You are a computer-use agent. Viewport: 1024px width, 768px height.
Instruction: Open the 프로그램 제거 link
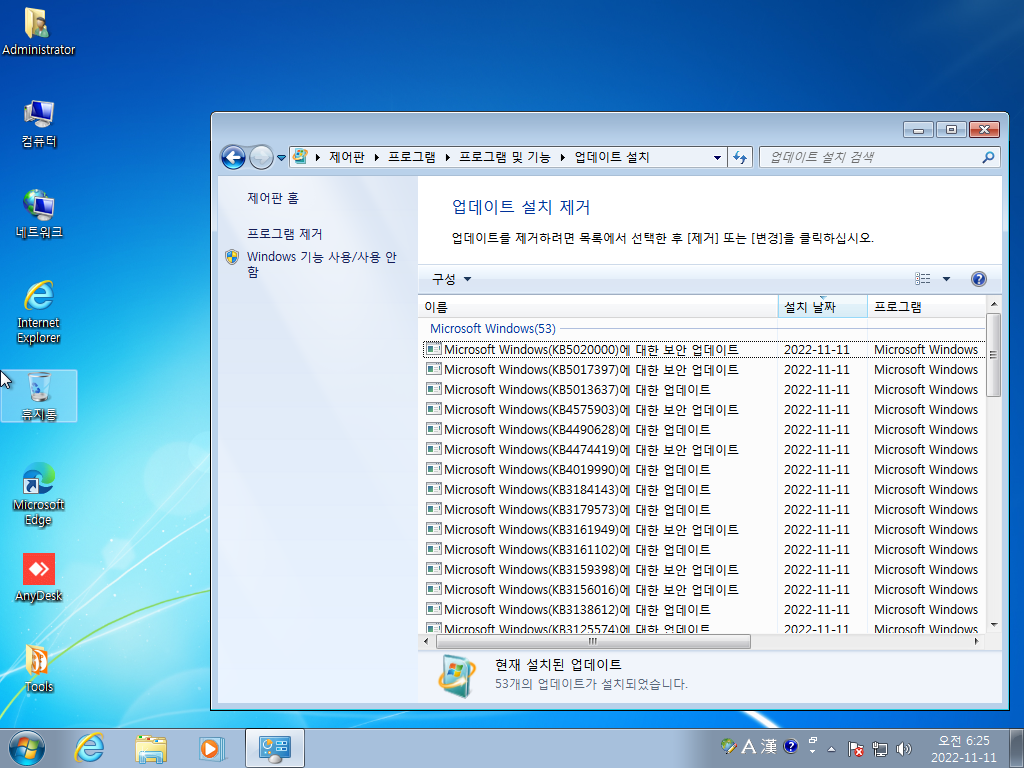(x=285, y=234)
